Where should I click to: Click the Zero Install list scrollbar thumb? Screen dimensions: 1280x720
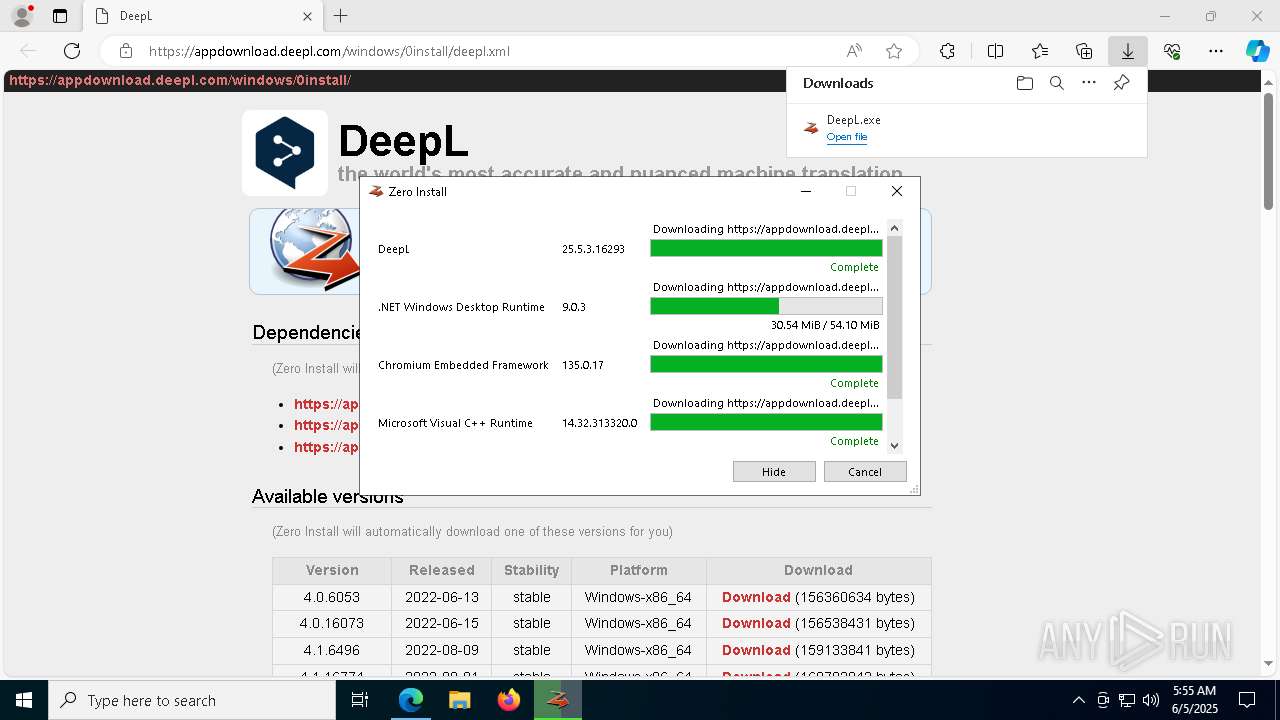pyautogui.click(x=895, y=317)
